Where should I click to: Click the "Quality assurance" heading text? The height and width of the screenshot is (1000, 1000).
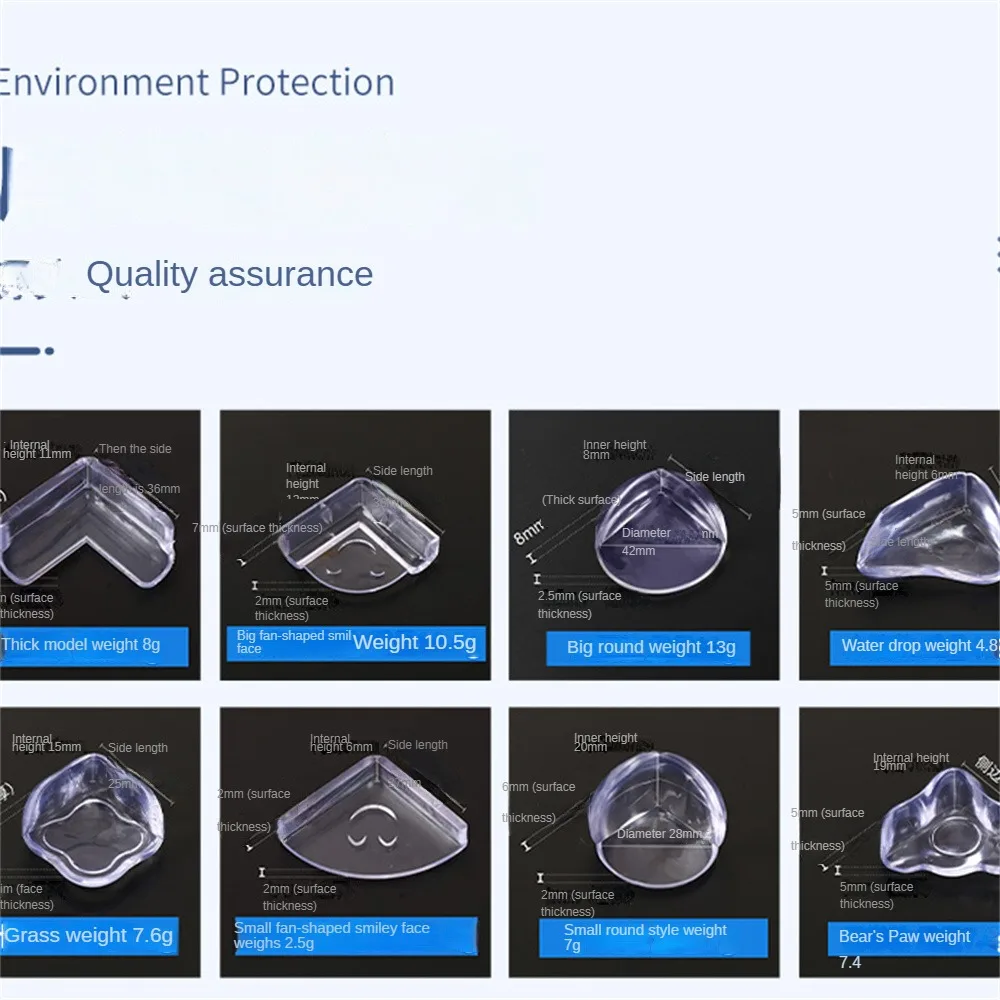230,274
